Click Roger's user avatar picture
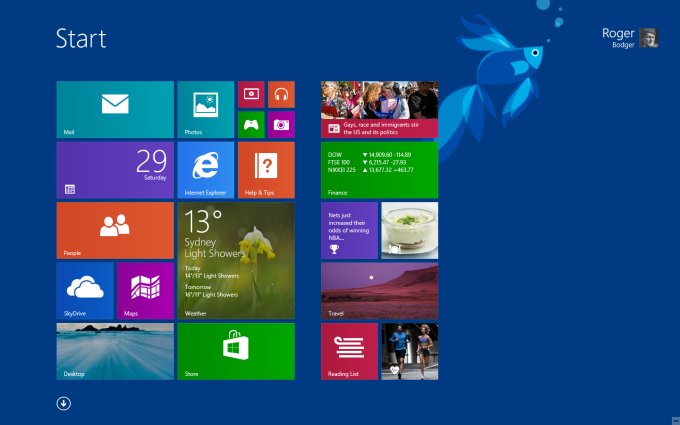Image resolution: width=680 pixels, height=425 pixels. [649, 38]
